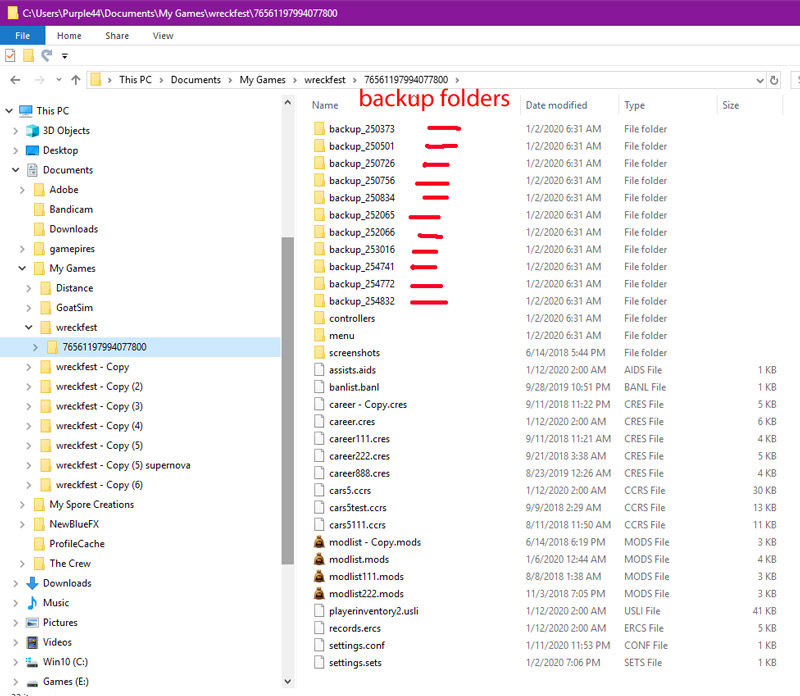
Task: Select wreckfest - Copy (5) supernova folder
Action: (x=123, y=465)
